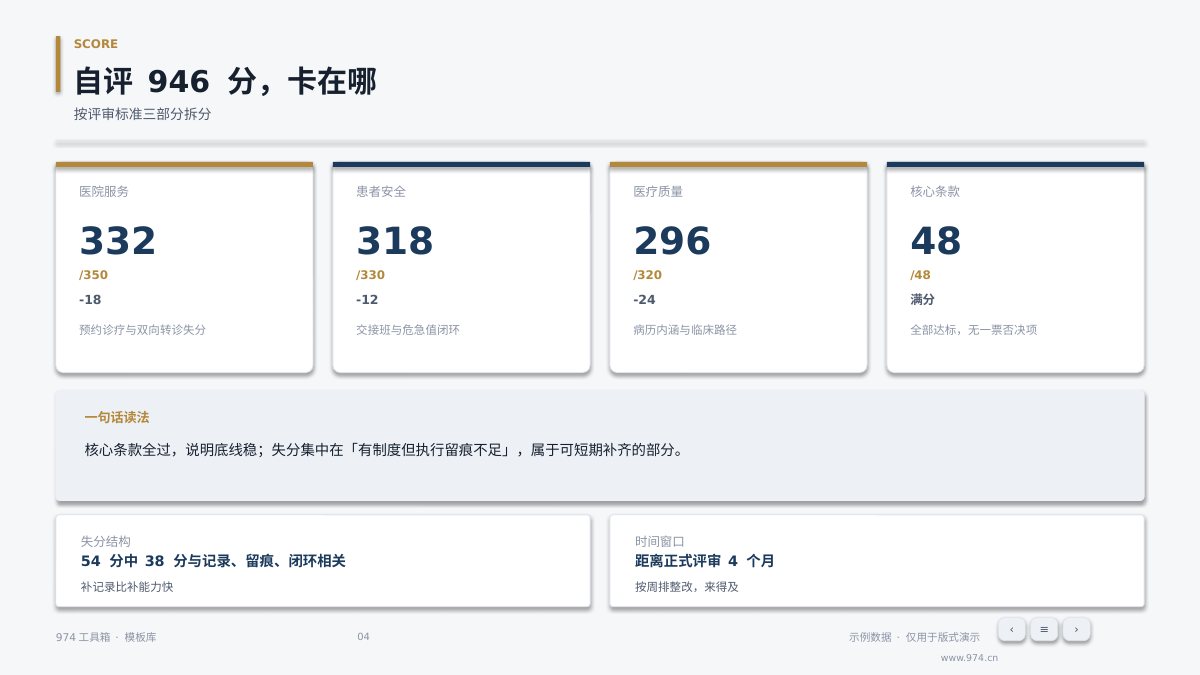The height and width of the screenshot is (675, 1200).
Task: Click the 核心条款 card label
Action: (x=935, y=191)
